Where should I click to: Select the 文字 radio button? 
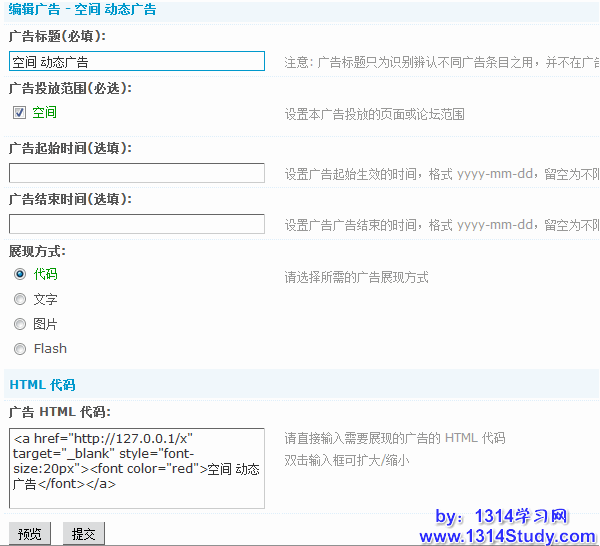coord(20,298)
